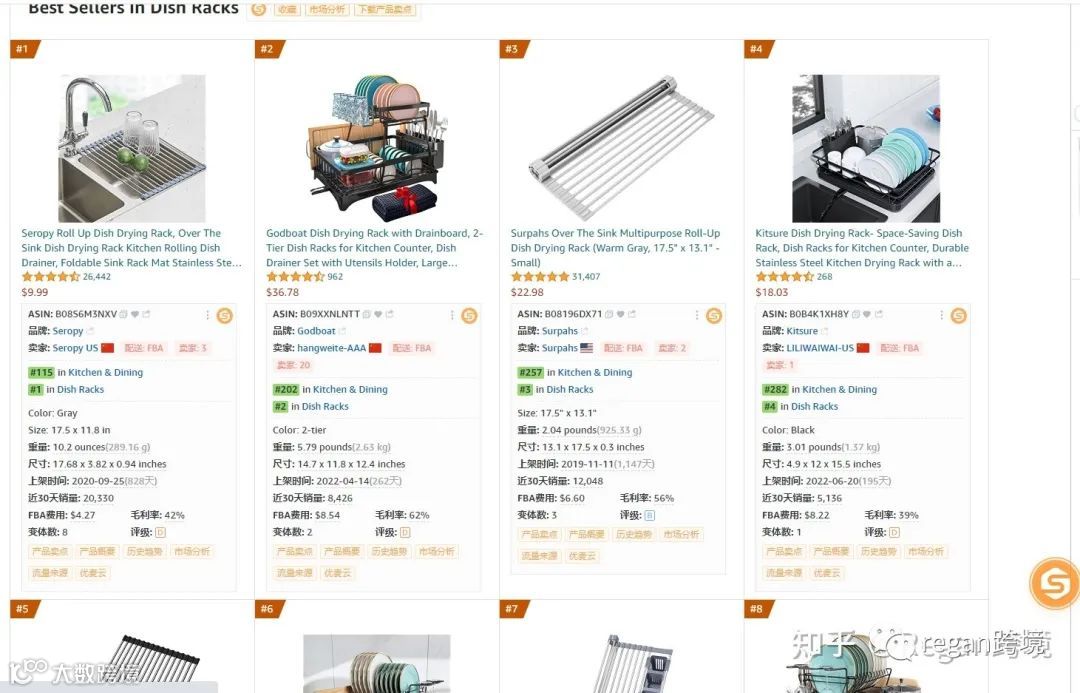Click the star rating of the Surpahs rack

point(539,277)
